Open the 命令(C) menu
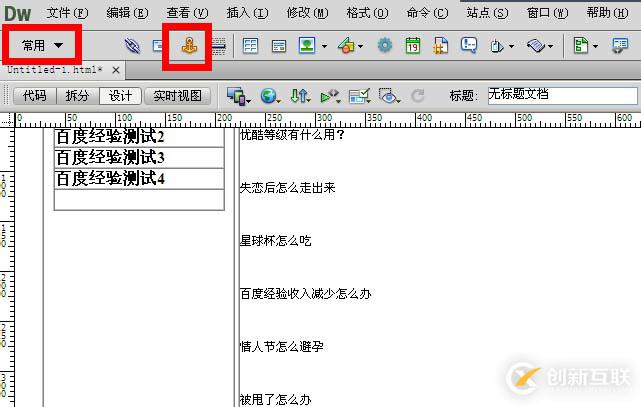Screen dimensions: 641x407 pos(427,13)
